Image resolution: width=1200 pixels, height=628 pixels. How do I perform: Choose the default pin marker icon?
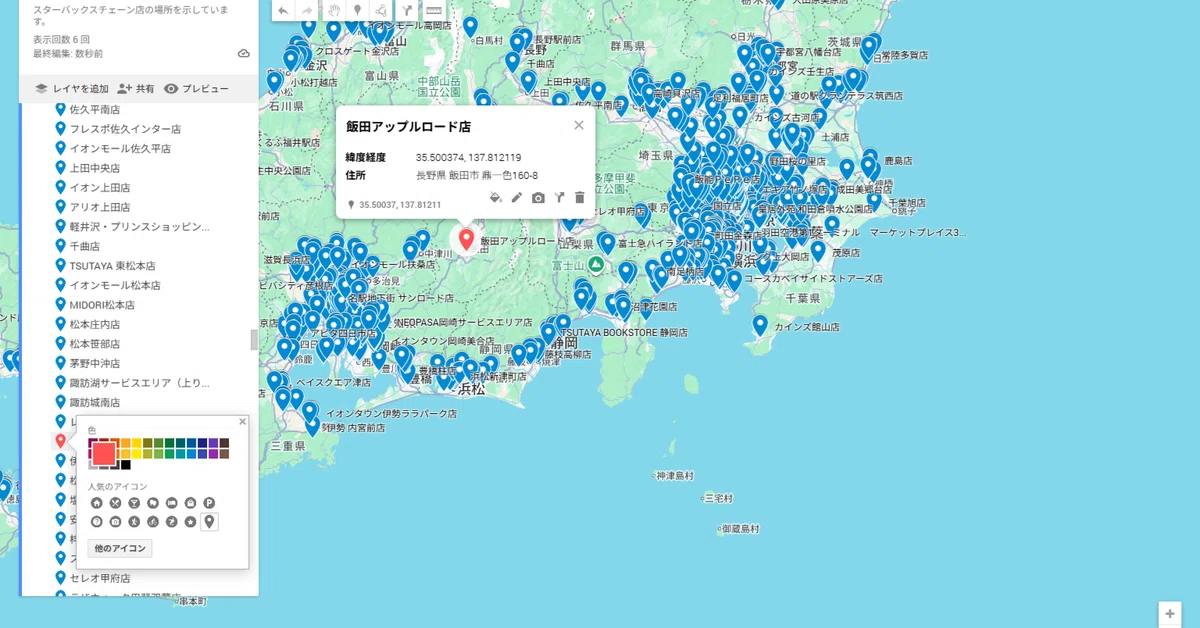point(209,521)
